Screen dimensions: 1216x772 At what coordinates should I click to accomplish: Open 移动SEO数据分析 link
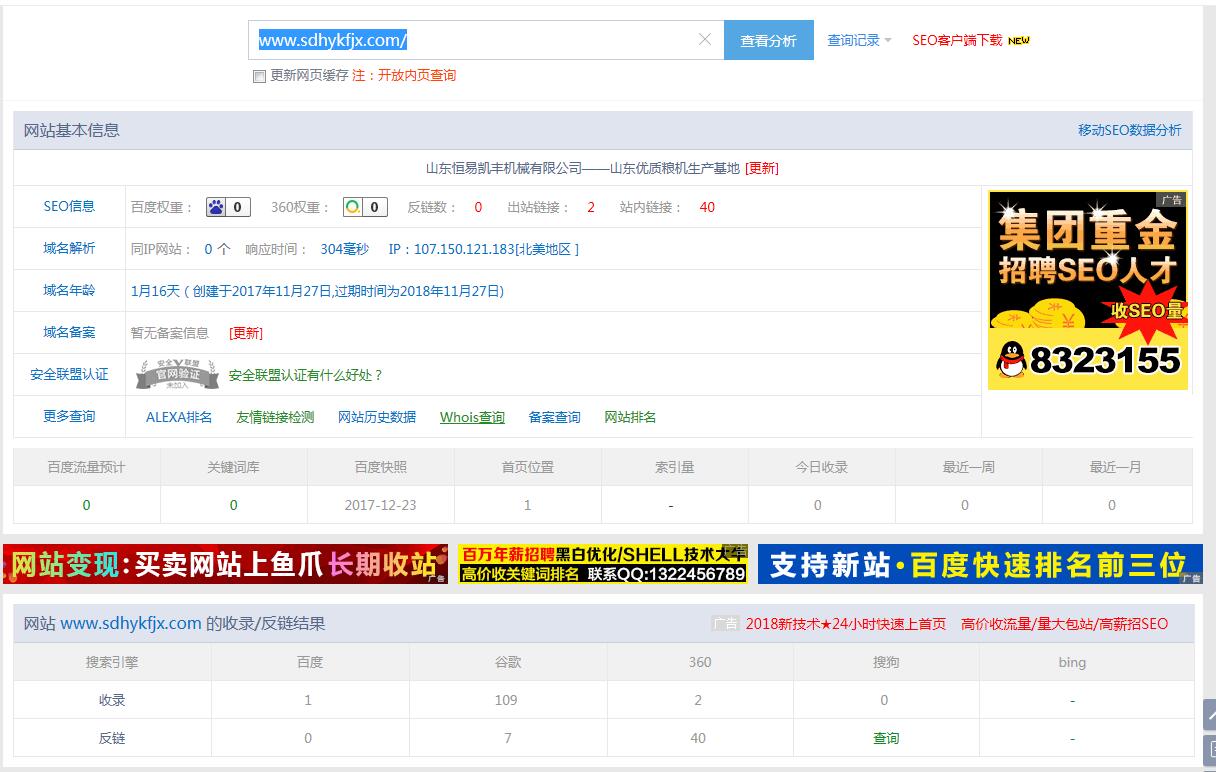[1129, 130]
